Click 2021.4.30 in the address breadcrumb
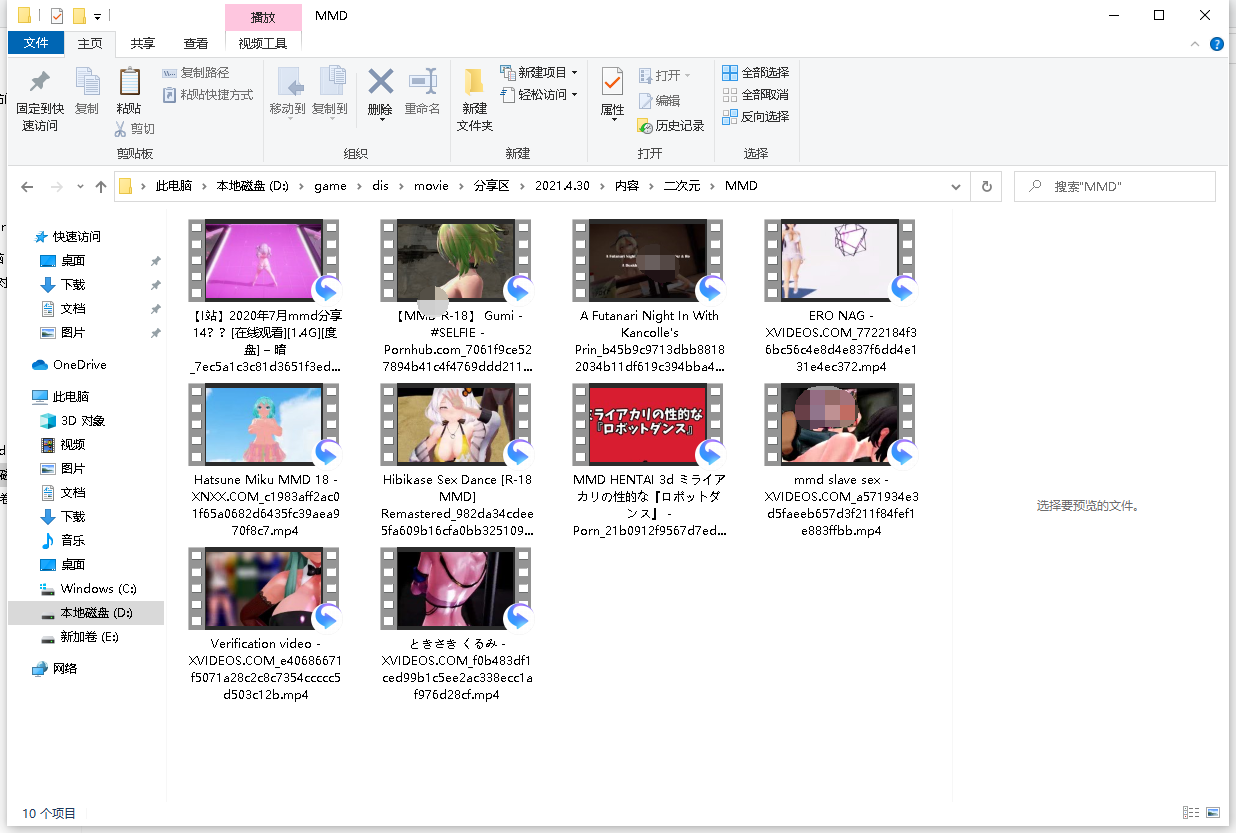 coord(562,186)
